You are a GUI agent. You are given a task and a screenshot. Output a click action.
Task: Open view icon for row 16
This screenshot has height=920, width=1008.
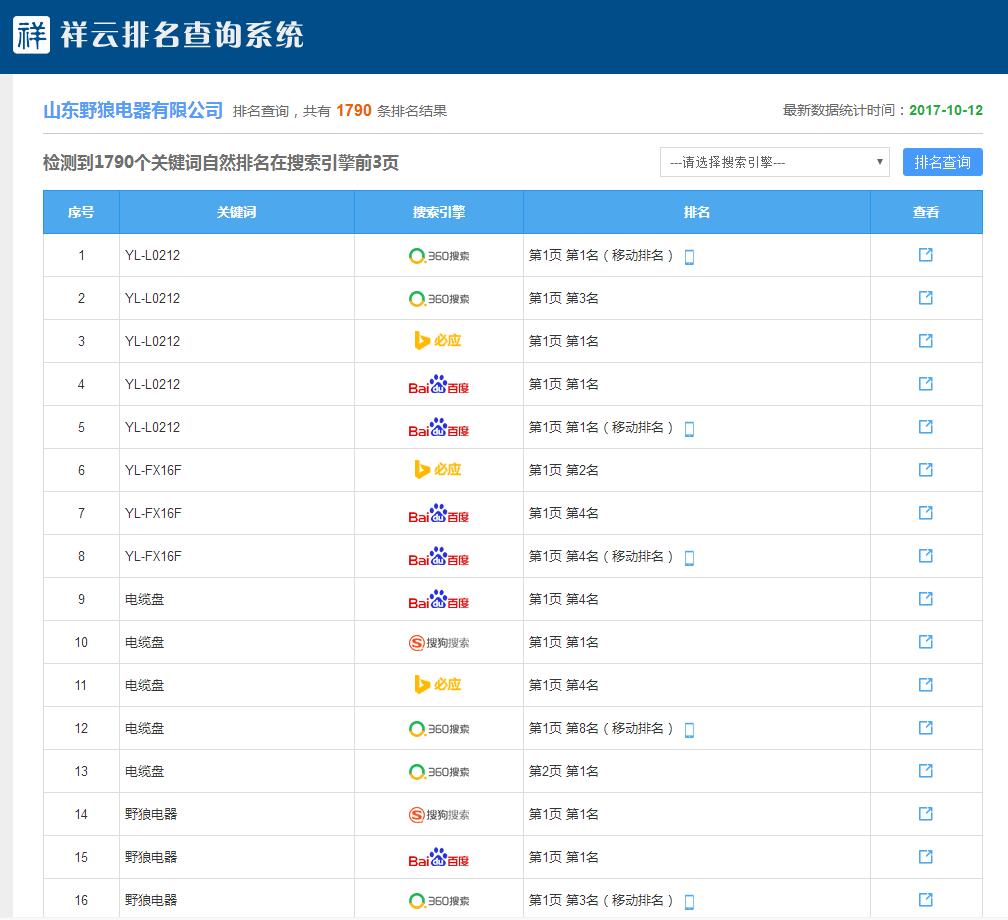point(926,900)
